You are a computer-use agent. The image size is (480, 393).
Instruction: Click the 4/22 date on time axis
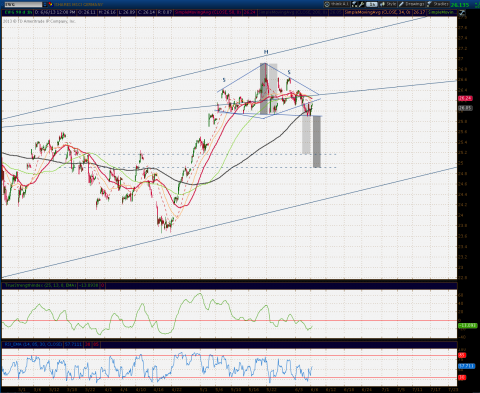click(x=176, y=389)
